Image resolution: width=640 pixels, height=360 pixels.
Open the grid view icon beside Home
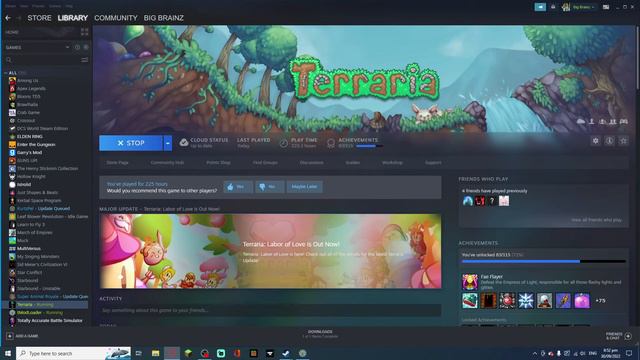(x=84, y=32)
